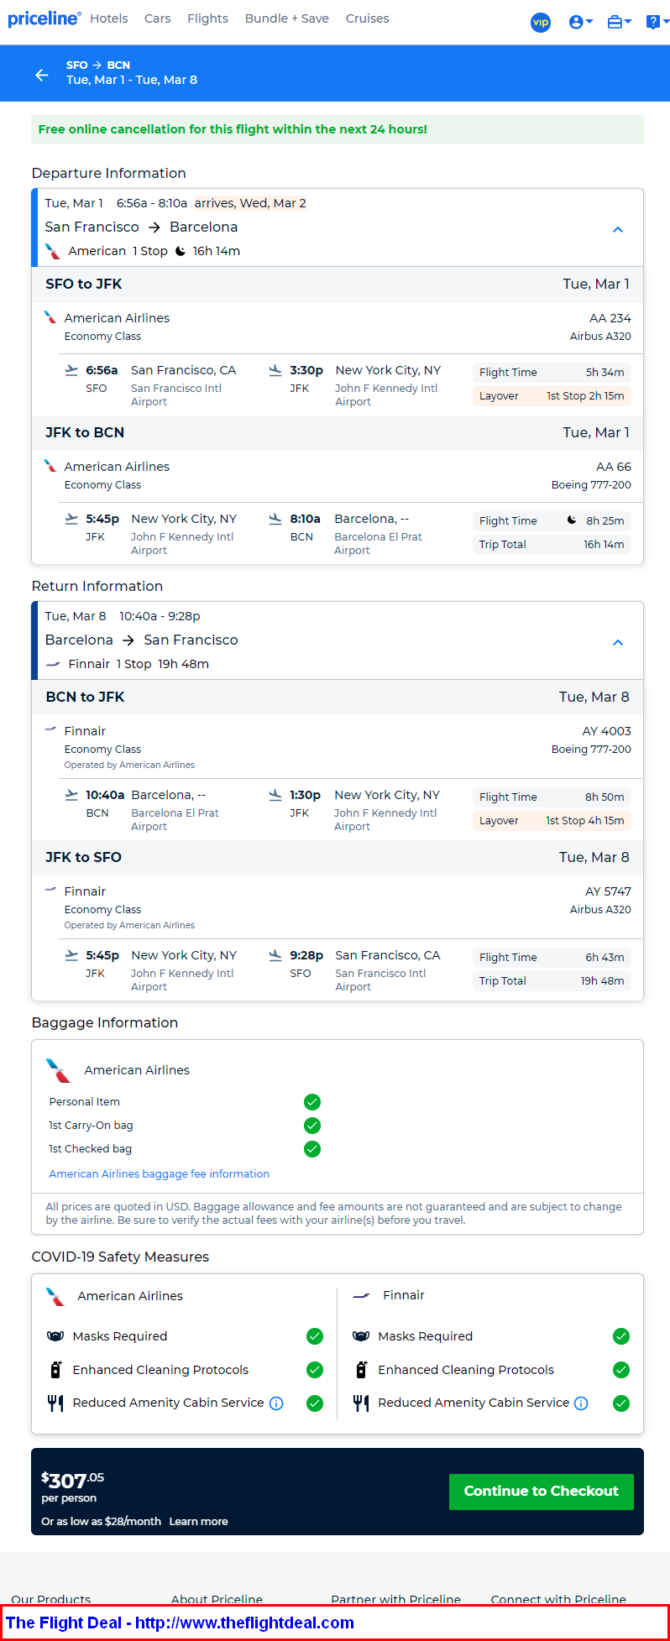Collapse the Departure Information flight details

pyautogui.click(x=618, y=229)
